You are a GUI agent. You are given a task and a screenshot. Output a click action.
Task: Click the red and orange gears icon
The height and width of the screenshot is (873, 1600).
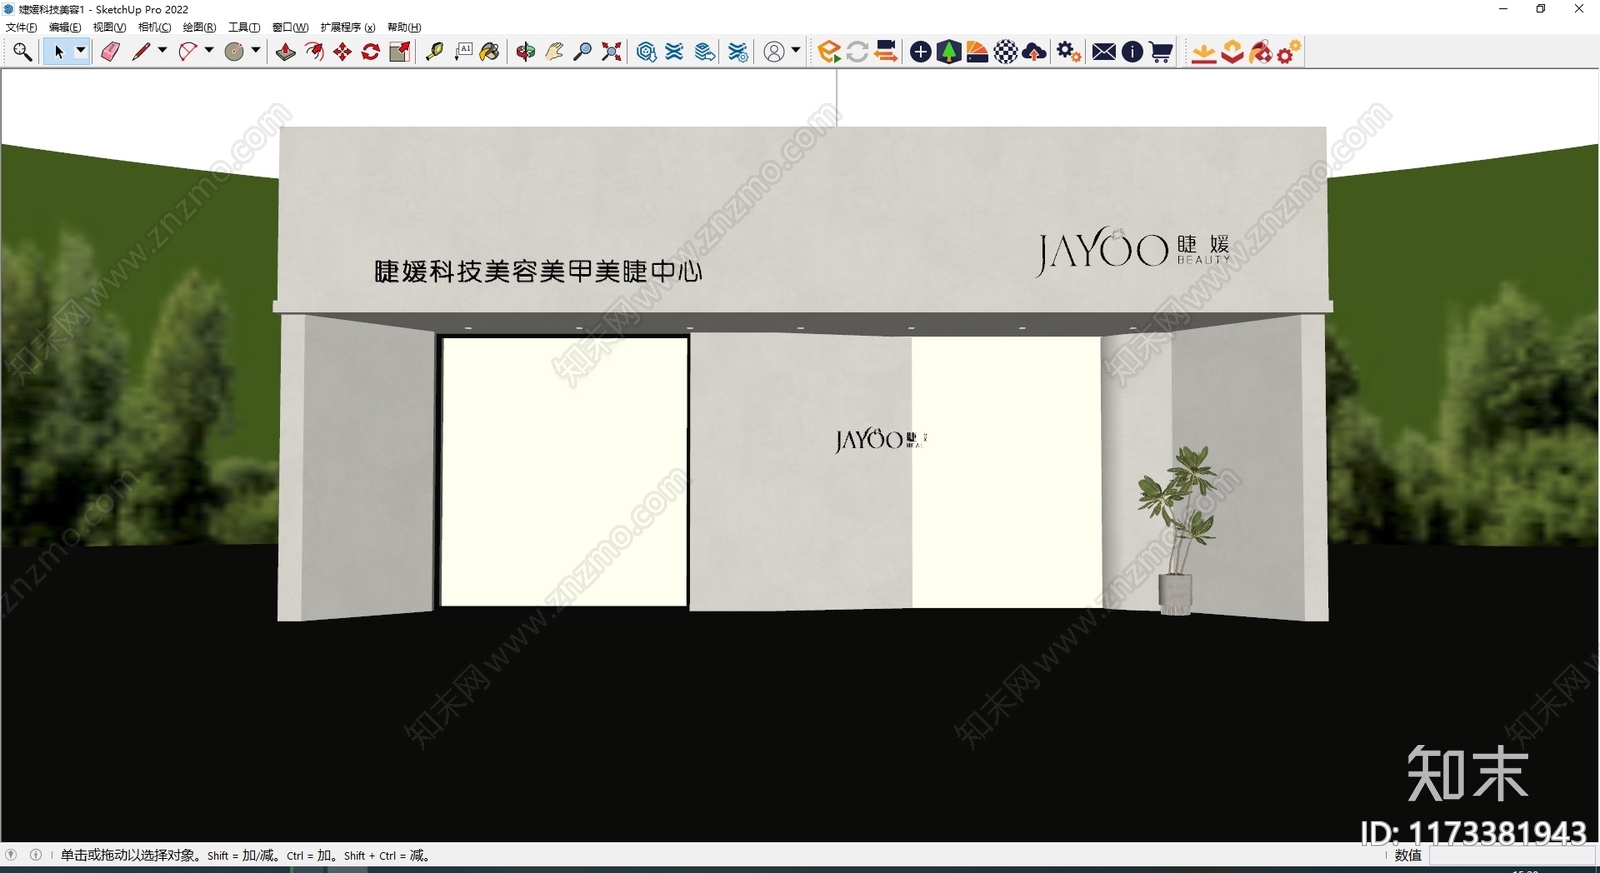1289,52
